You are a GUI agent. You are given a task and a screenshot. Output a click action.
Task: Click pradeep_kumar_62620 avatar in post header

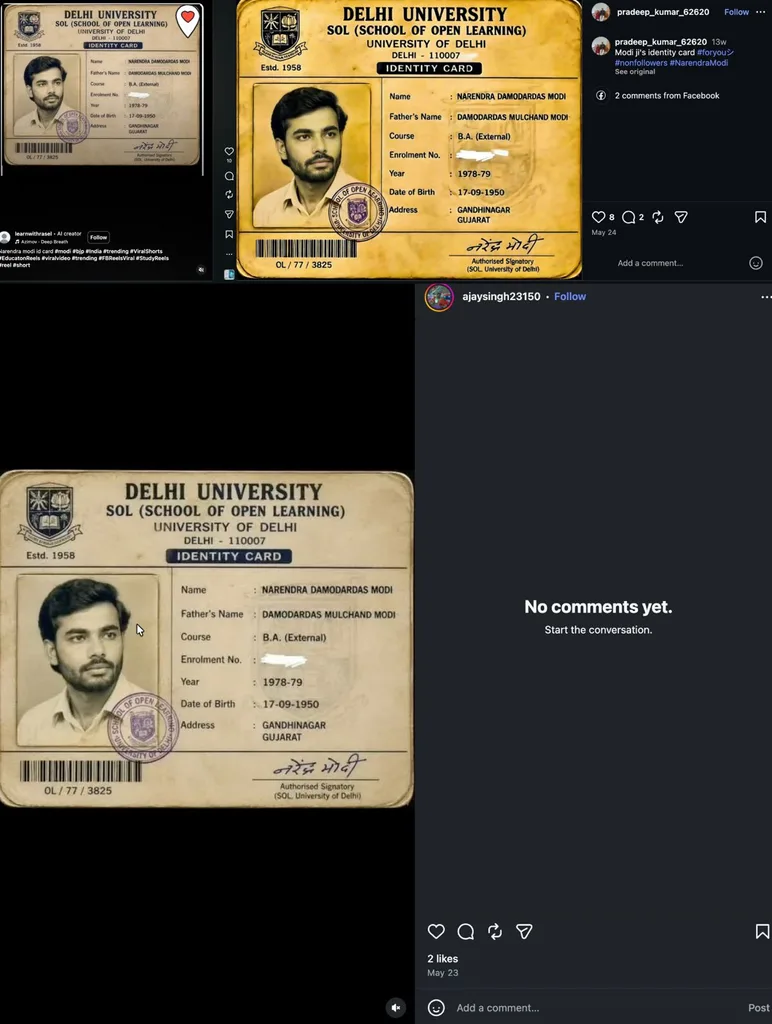click(601, 12)
